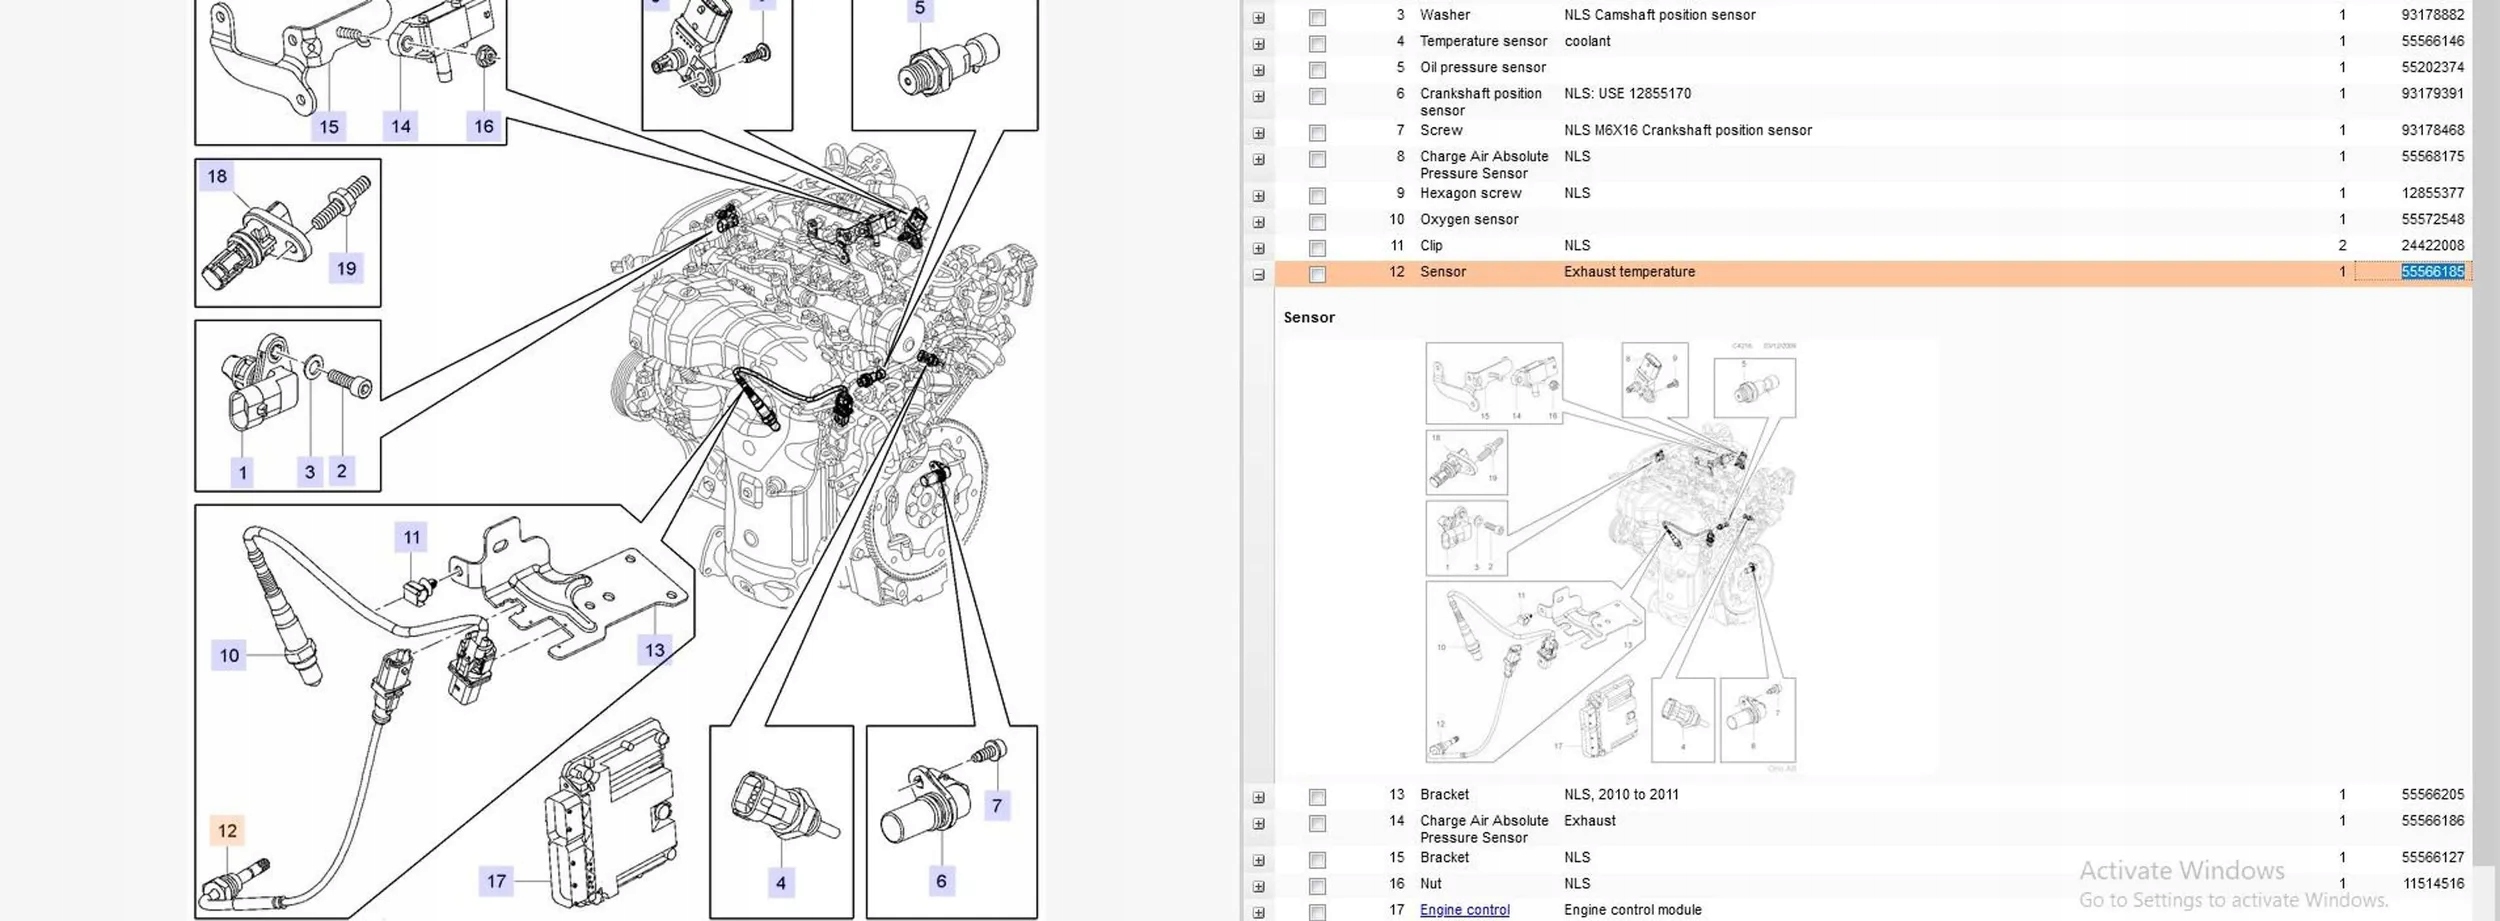2500x921 pixels.
Task: Expand the Nut row 16
Action: coord(1258,887)
